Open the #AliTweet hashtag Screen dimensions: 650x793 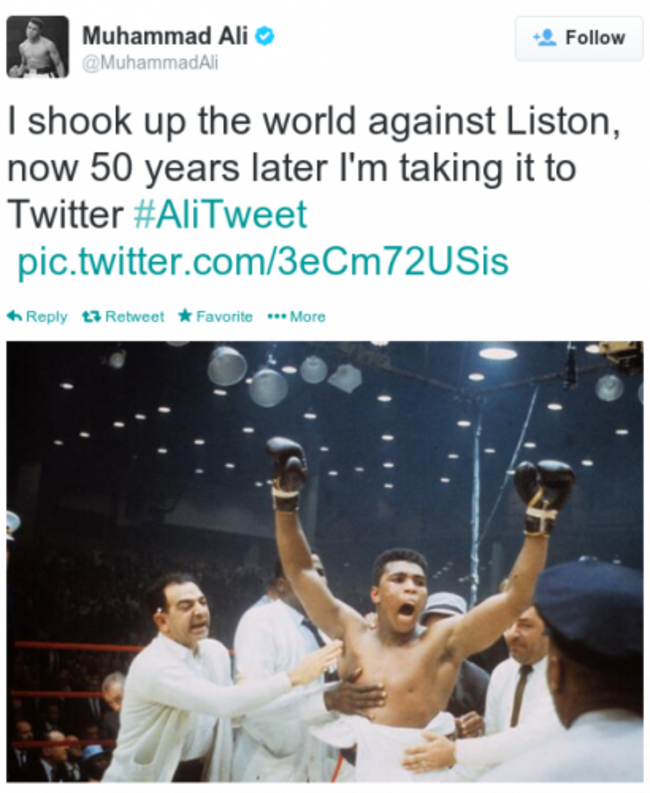pos(220,214)
